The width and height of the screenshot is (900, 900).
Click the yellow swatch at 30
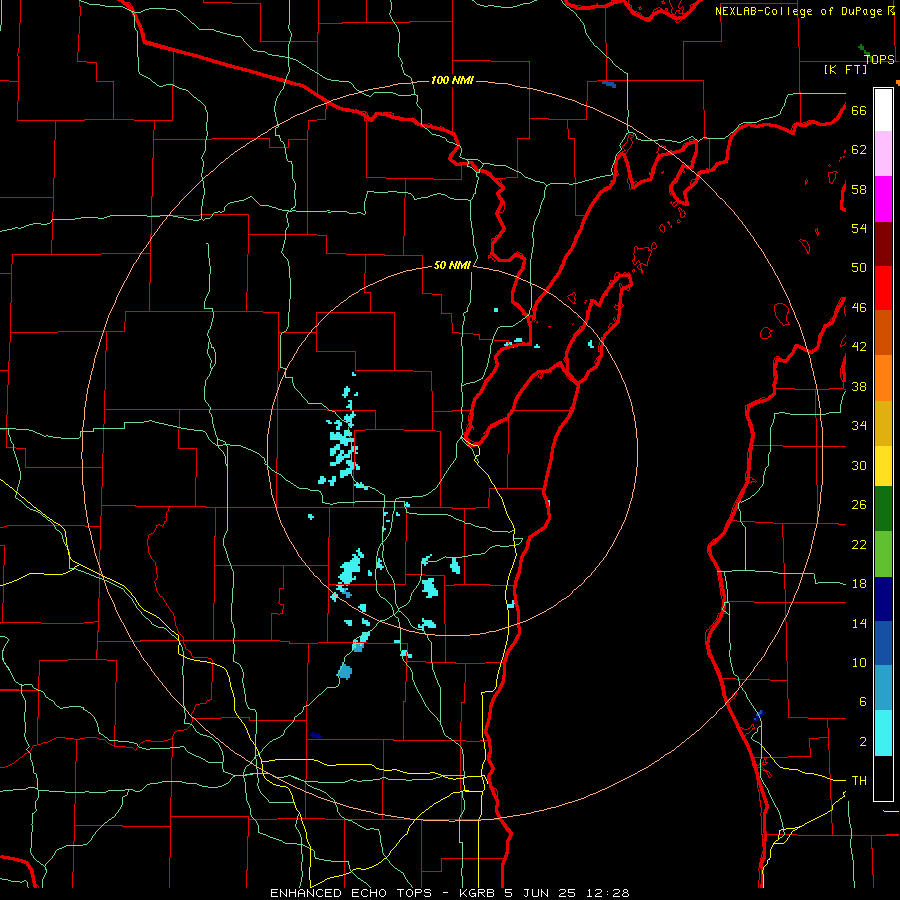883,466
